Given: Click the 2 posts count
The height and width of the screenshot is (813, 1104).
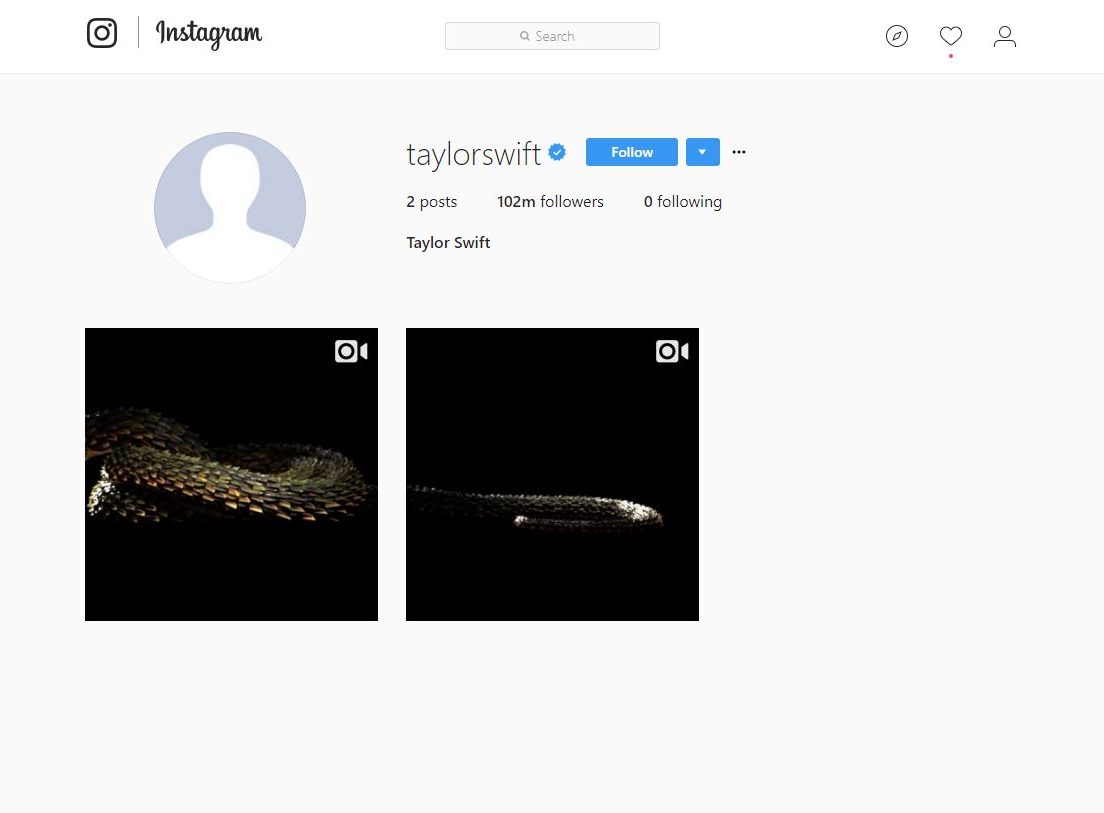Looking at the screenshot, I should (432, 202).
